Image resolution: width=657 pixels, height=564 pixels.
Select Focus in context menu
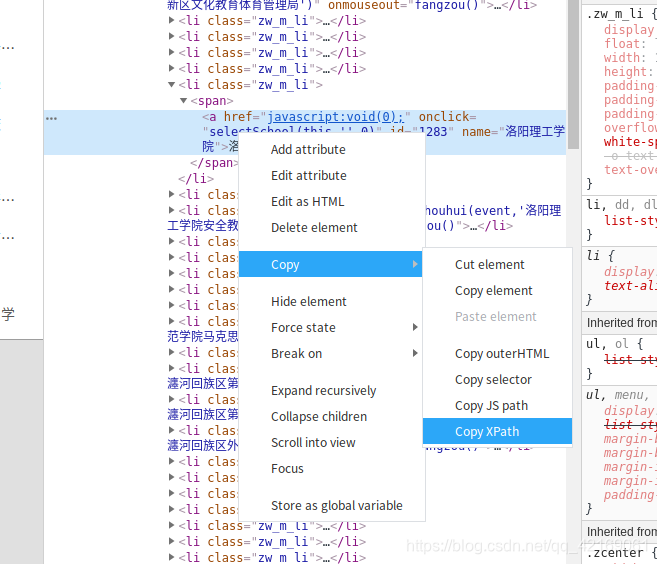(287, 468)
